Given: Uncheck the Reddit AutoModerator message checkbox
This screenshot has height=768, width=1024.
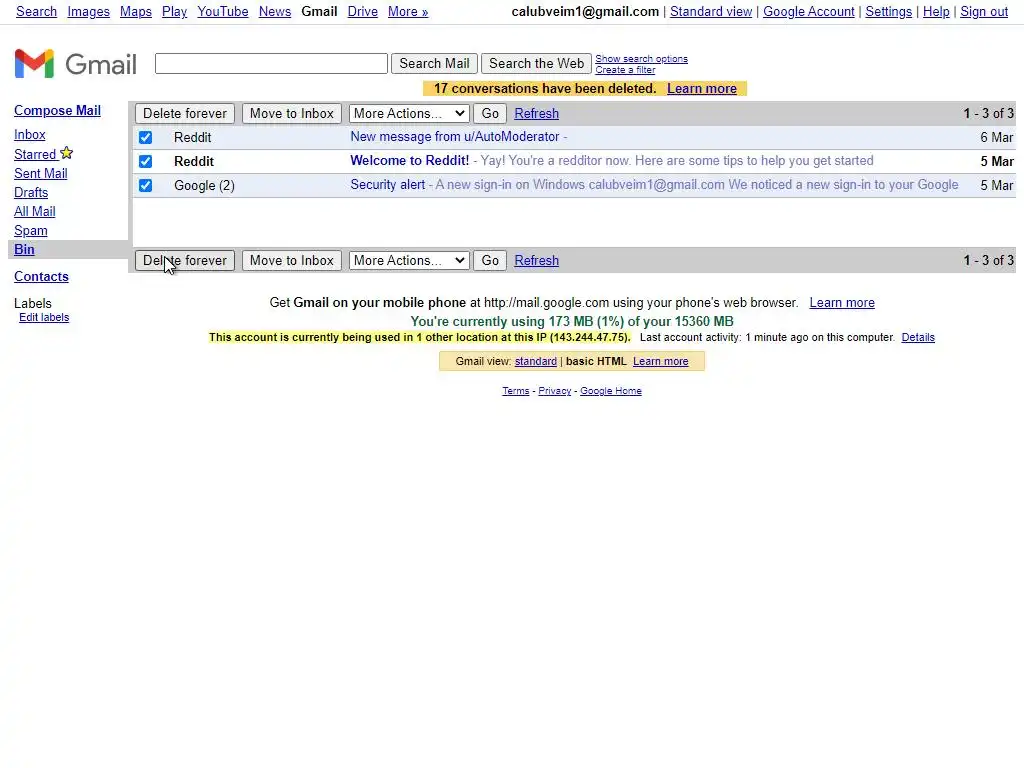Looking at the screenshot, I should [x=146, y=137].
